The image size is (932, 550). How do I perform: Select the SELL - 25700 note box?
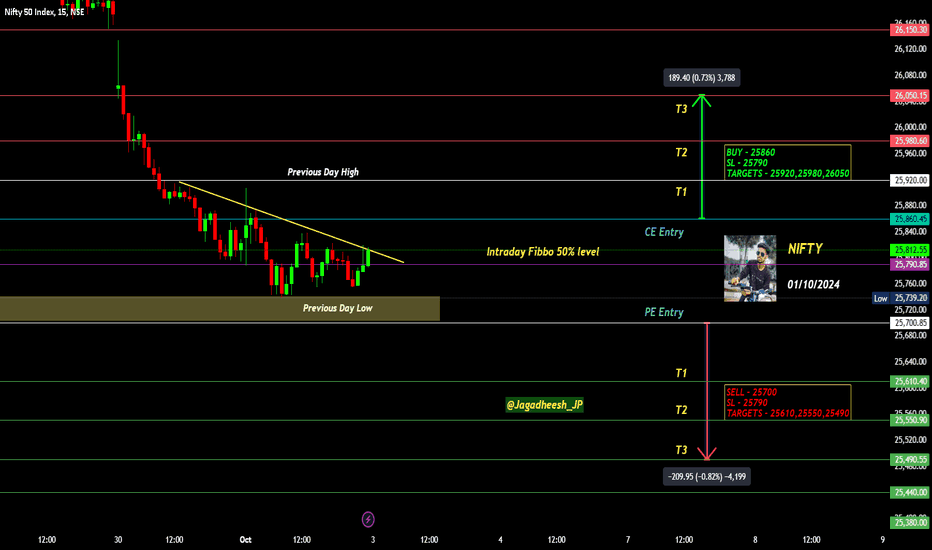(x=788, y=402)
